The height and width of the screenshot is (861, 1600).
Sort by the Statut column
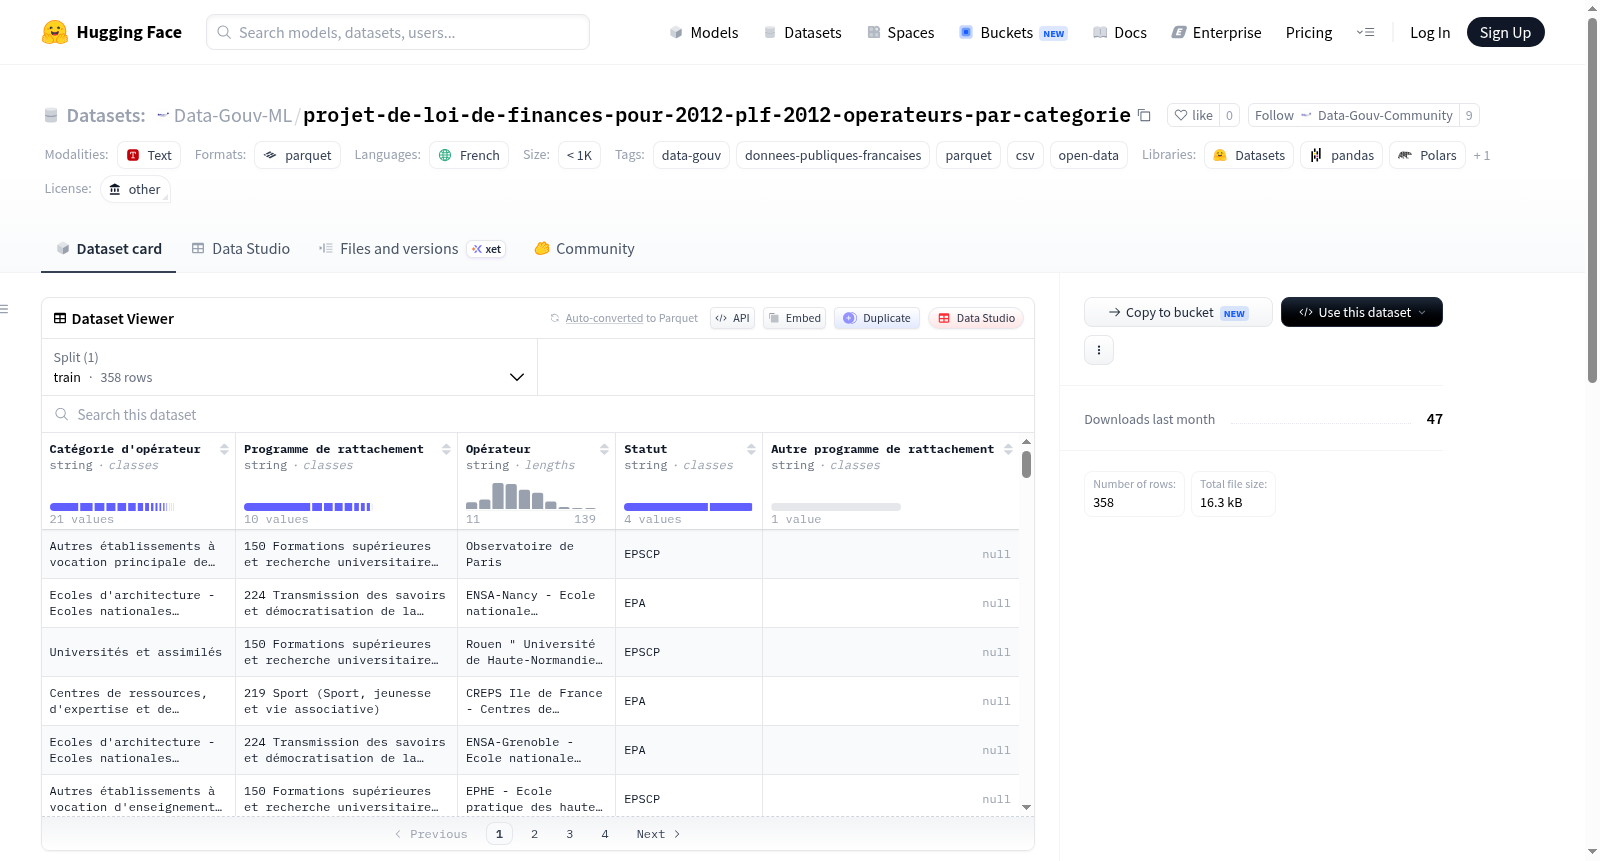click(751, 450)
